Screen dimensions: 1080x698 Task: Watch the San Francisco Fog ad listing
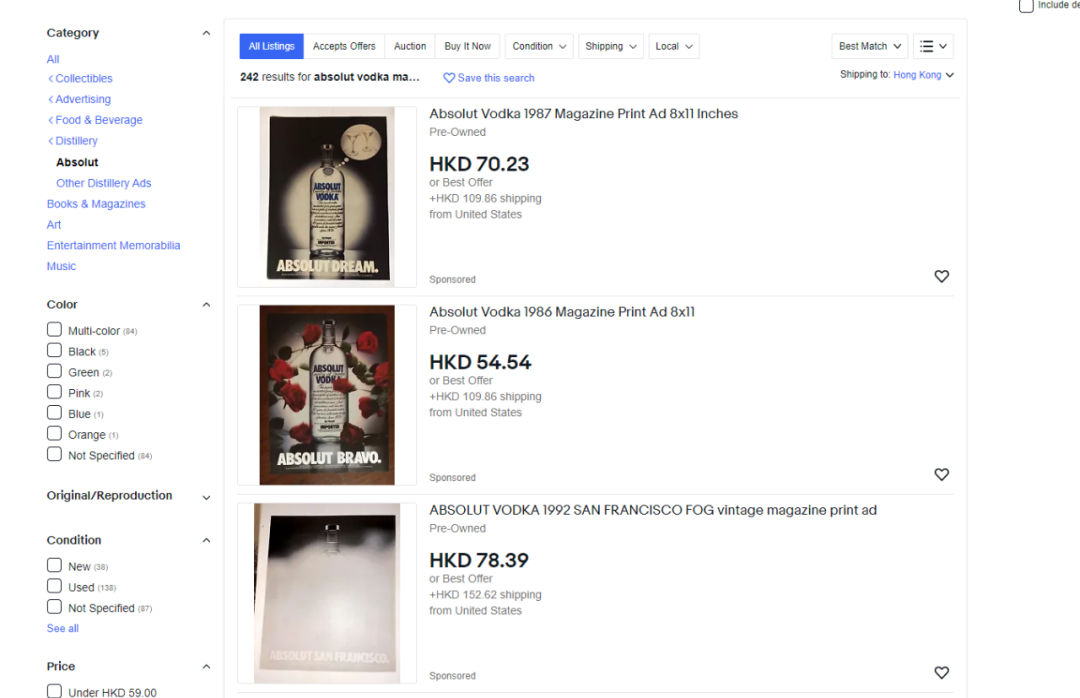point(941,673)
